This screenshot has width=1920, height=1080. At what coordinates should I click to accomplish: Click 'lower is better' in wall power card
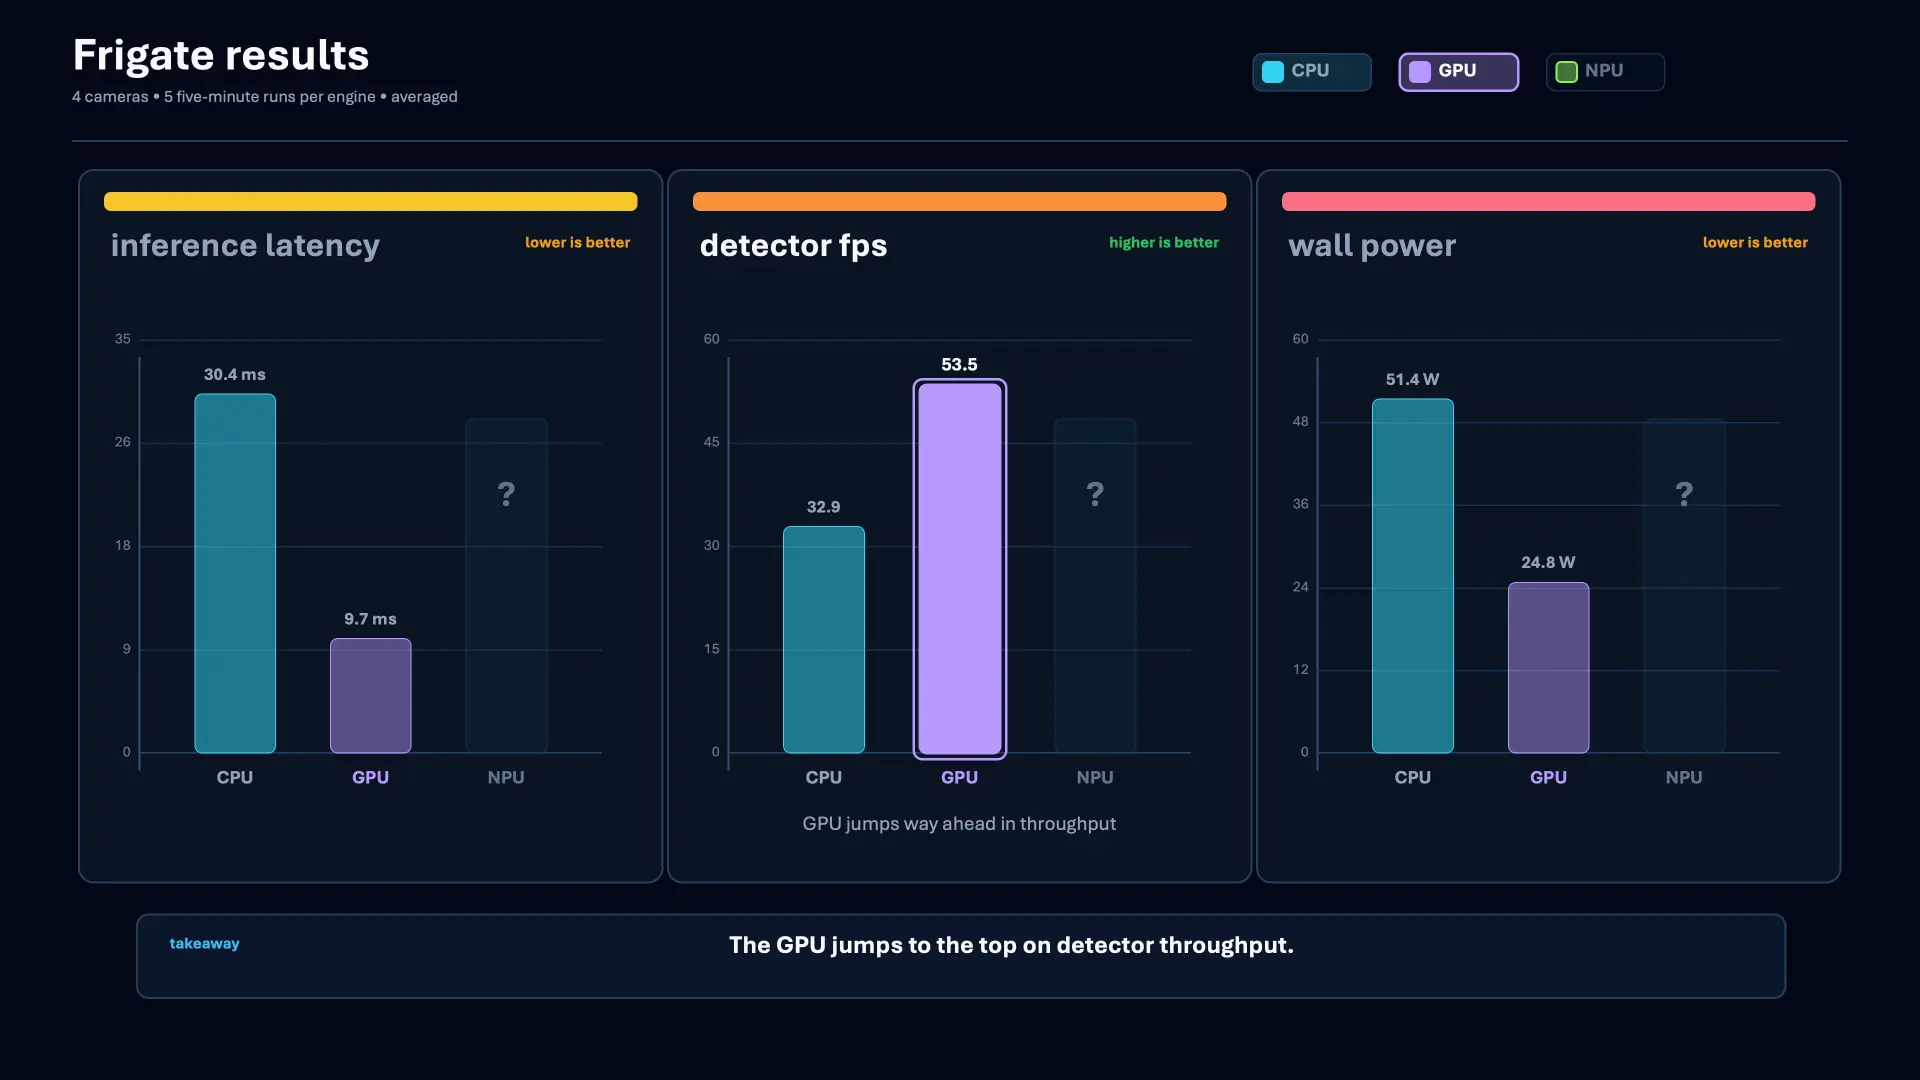(1756, 242)
